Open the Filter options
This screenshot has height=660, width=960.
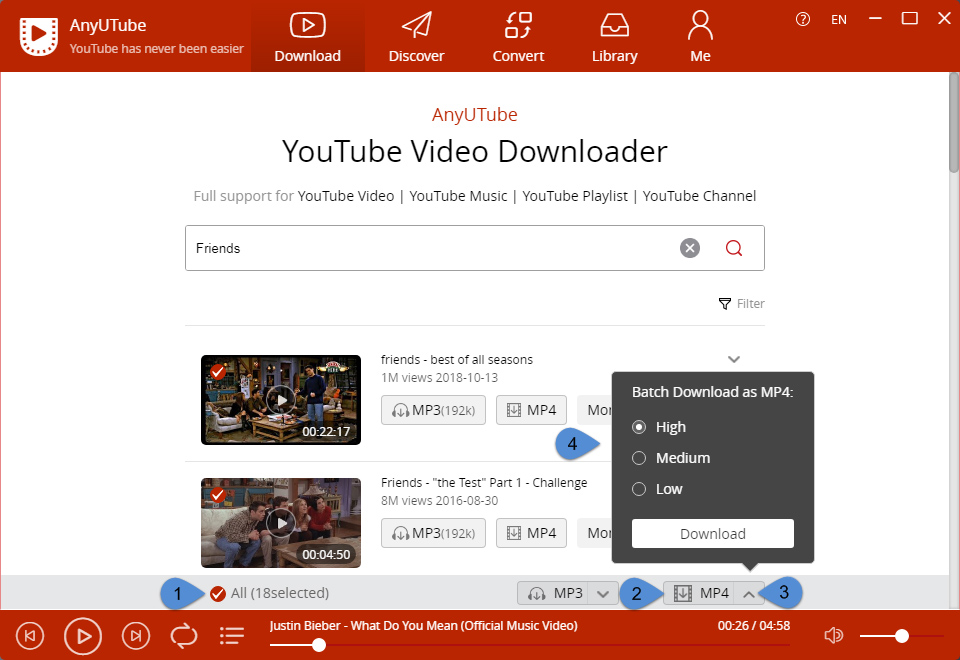(741, 304)
